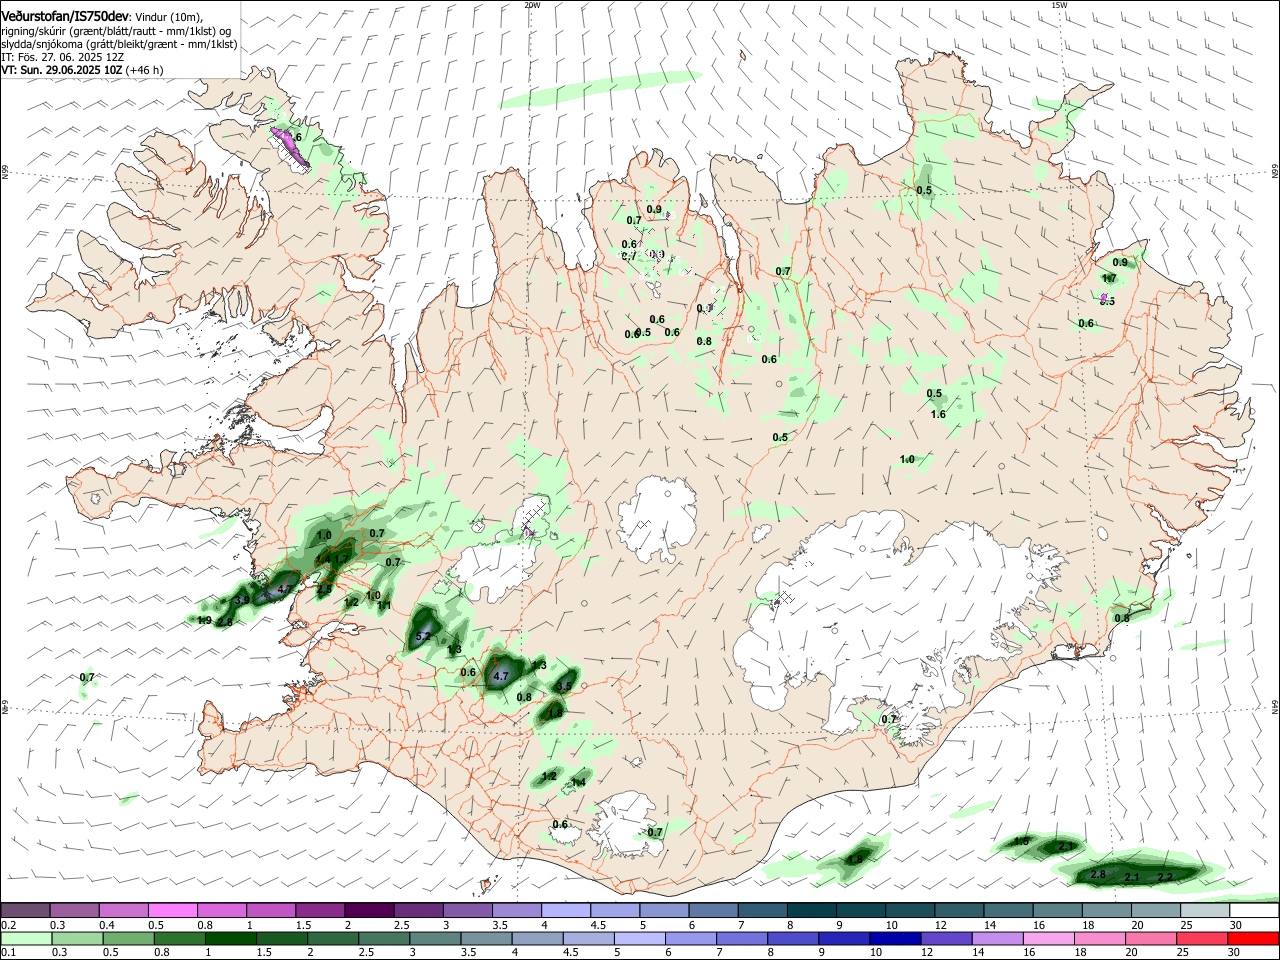Click the '0.2' label starting the upper legend
The width and height of the screenshot is (1280, 960).
(x=8, y=925)
